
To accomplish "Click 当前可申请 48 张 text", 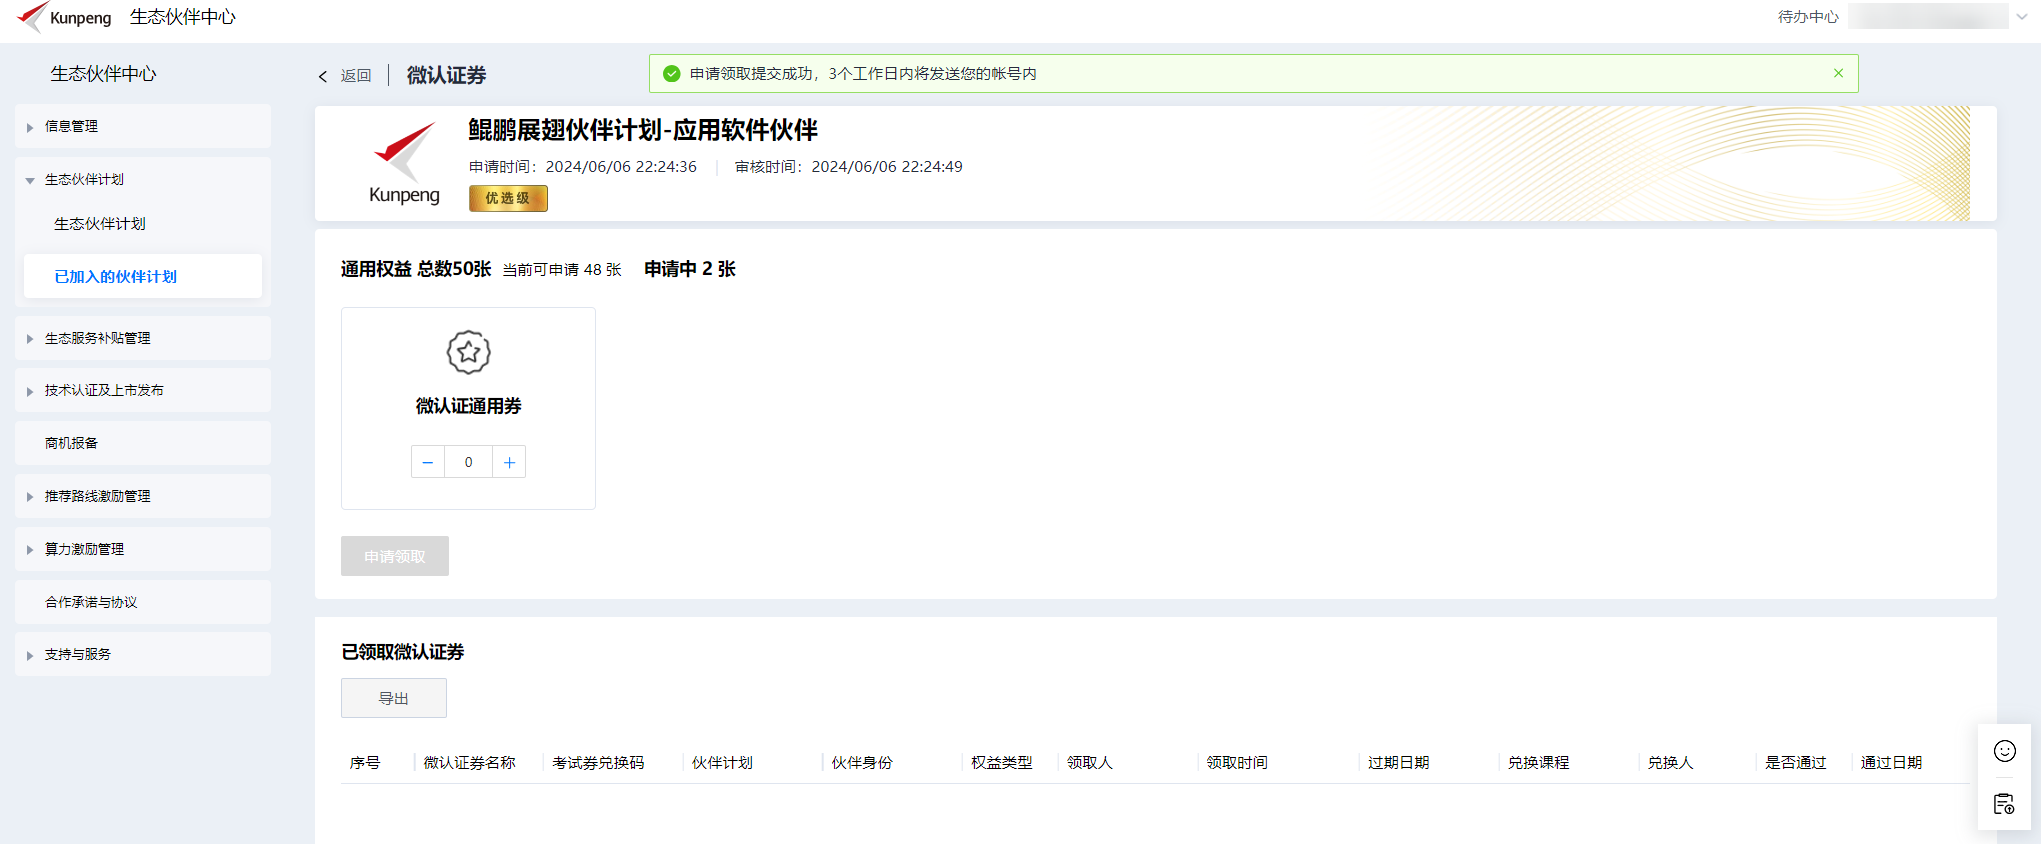I will 562,270.
